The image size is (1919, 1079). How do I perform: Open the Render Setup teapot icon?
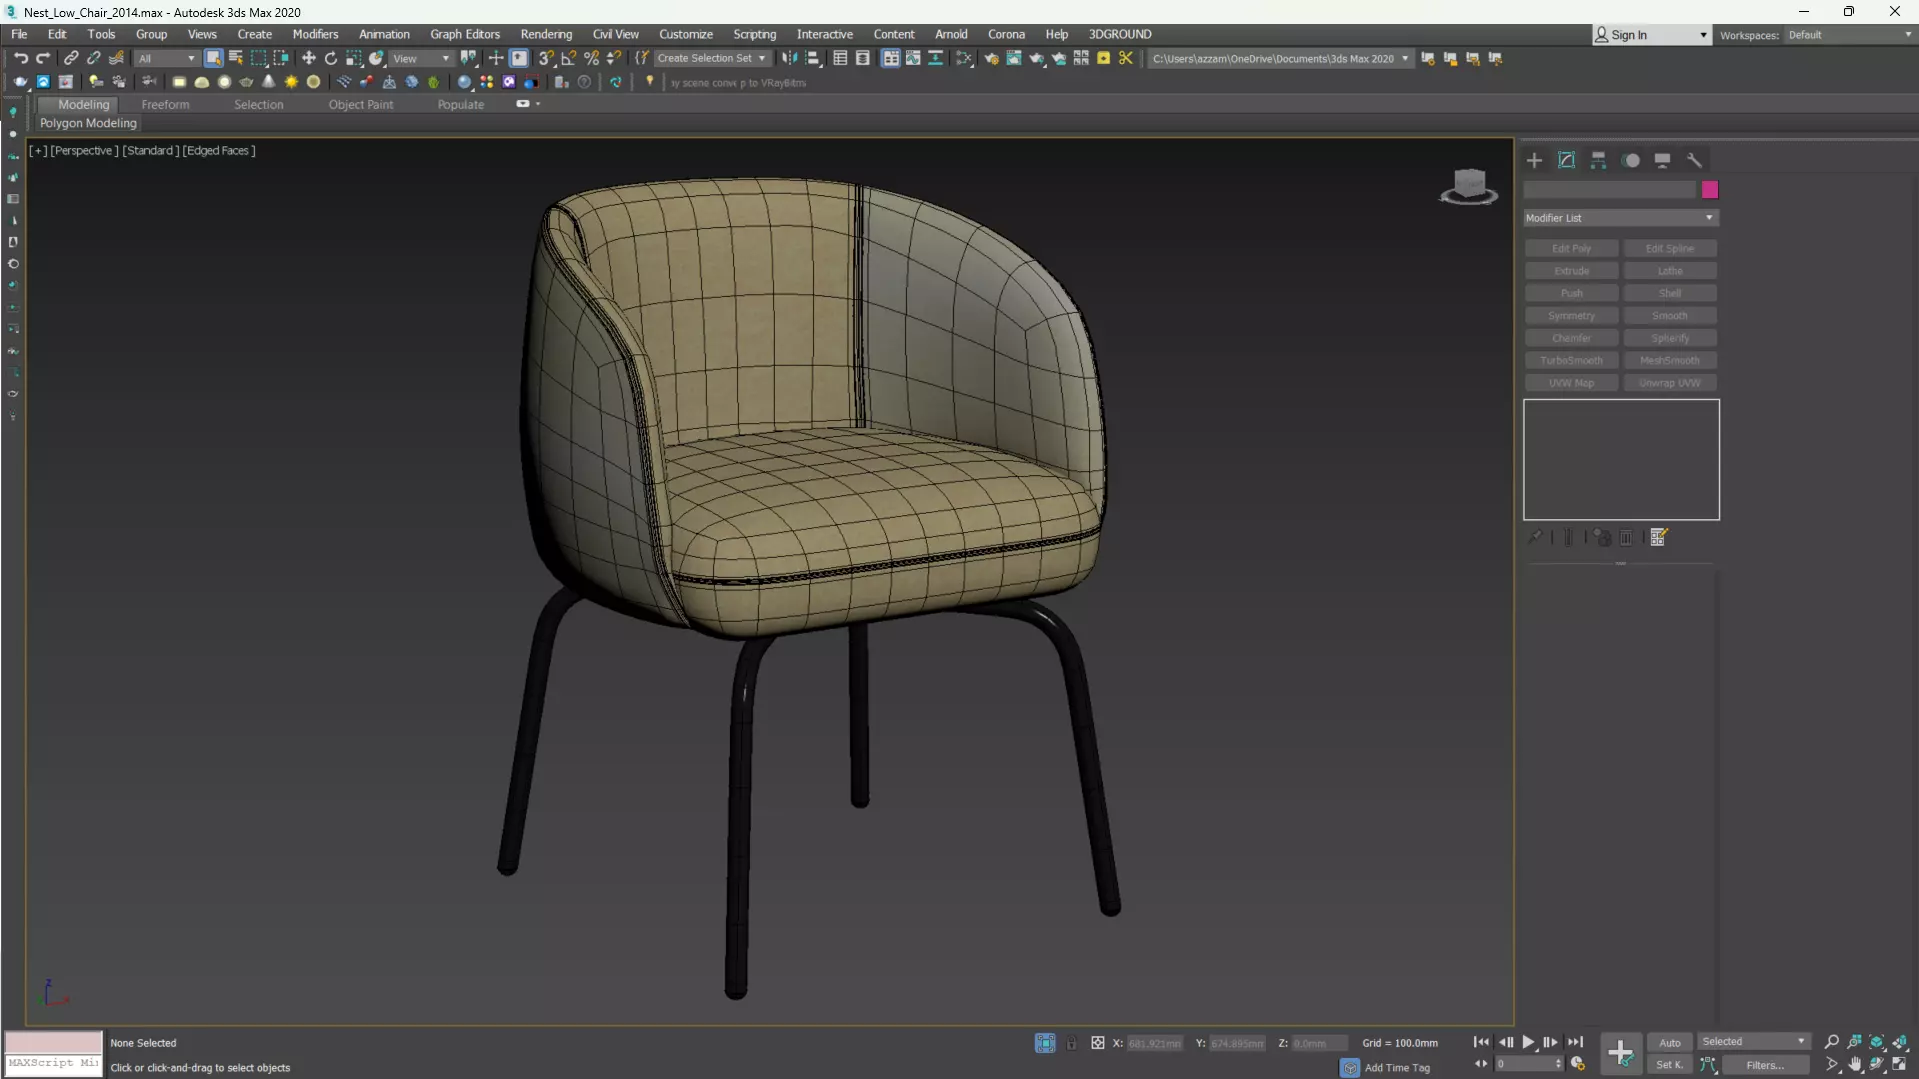point(991,58)
